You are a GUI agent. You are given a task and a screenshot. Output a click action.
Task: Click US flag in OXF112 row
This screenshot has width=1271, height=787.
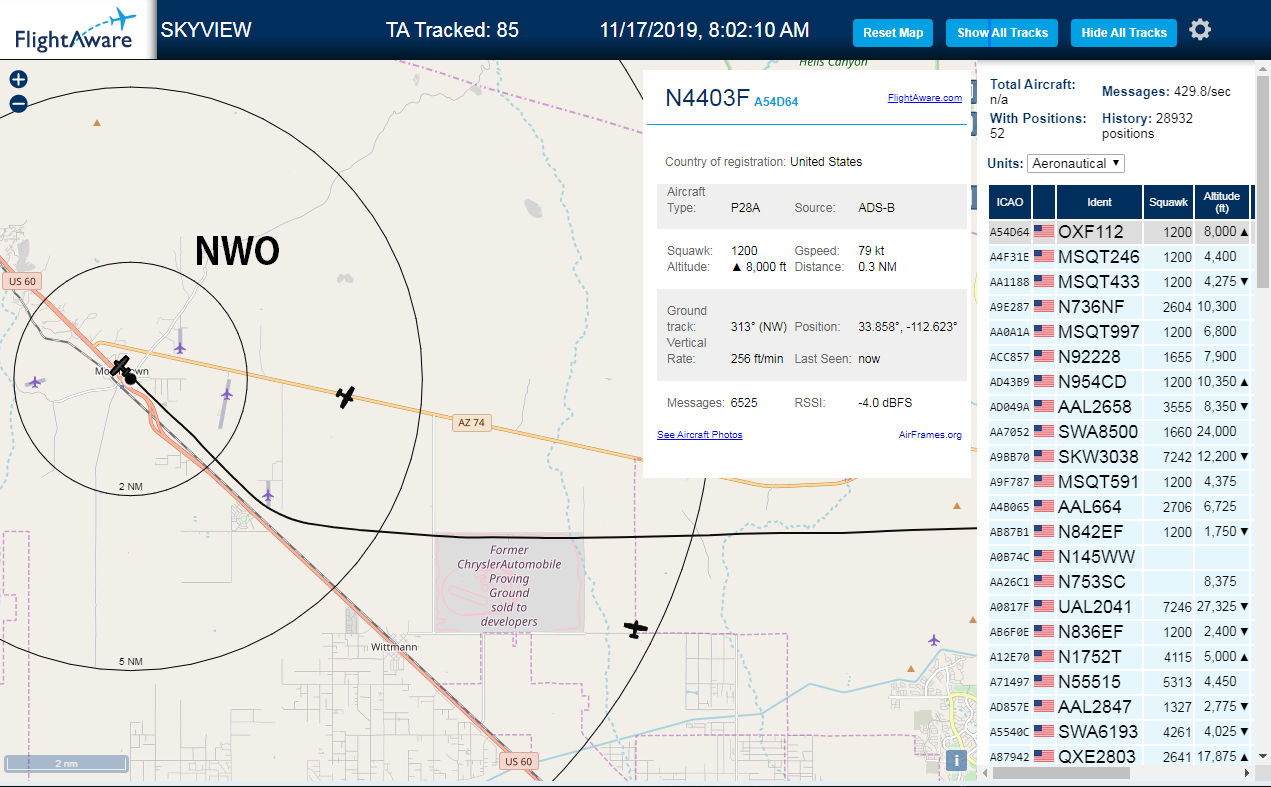1044,232
